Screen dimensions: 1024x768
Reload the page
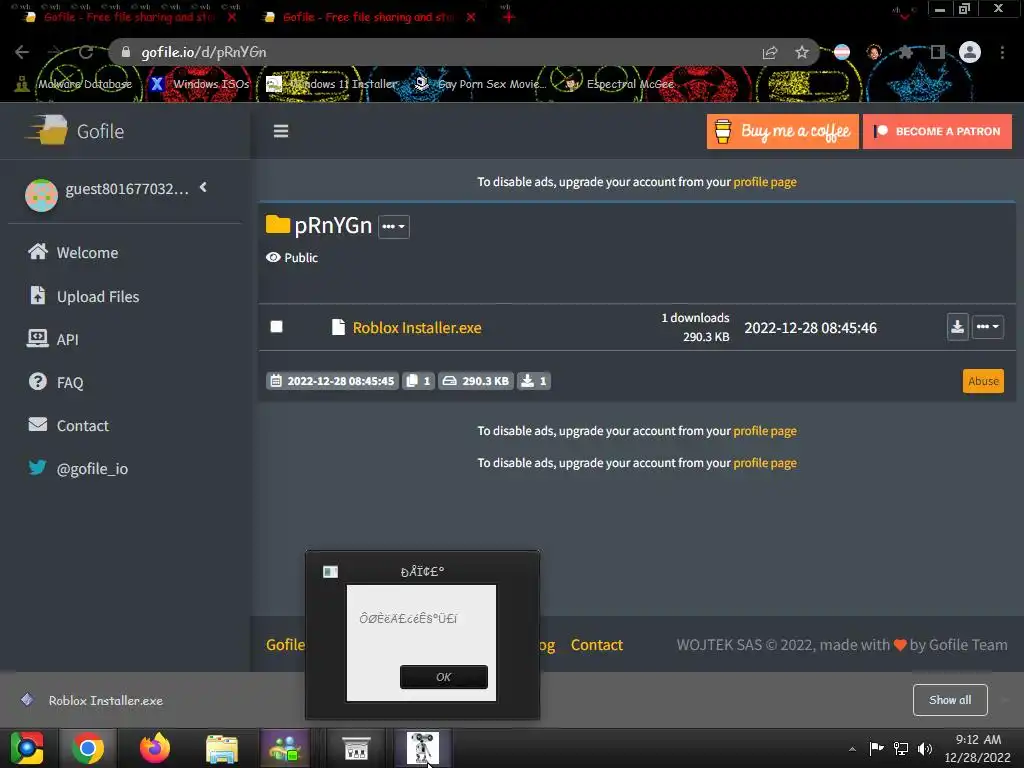86,52
